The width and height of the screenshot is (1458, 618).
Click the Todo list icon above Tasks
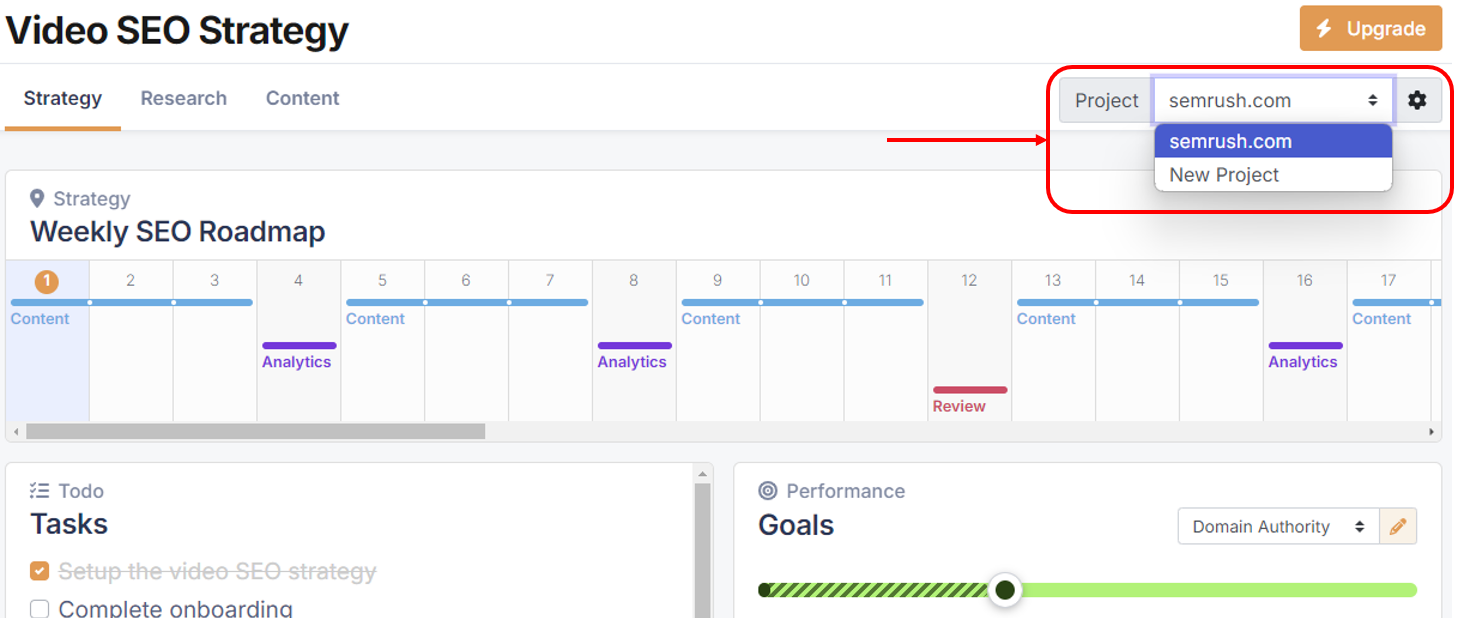point(40,490)
